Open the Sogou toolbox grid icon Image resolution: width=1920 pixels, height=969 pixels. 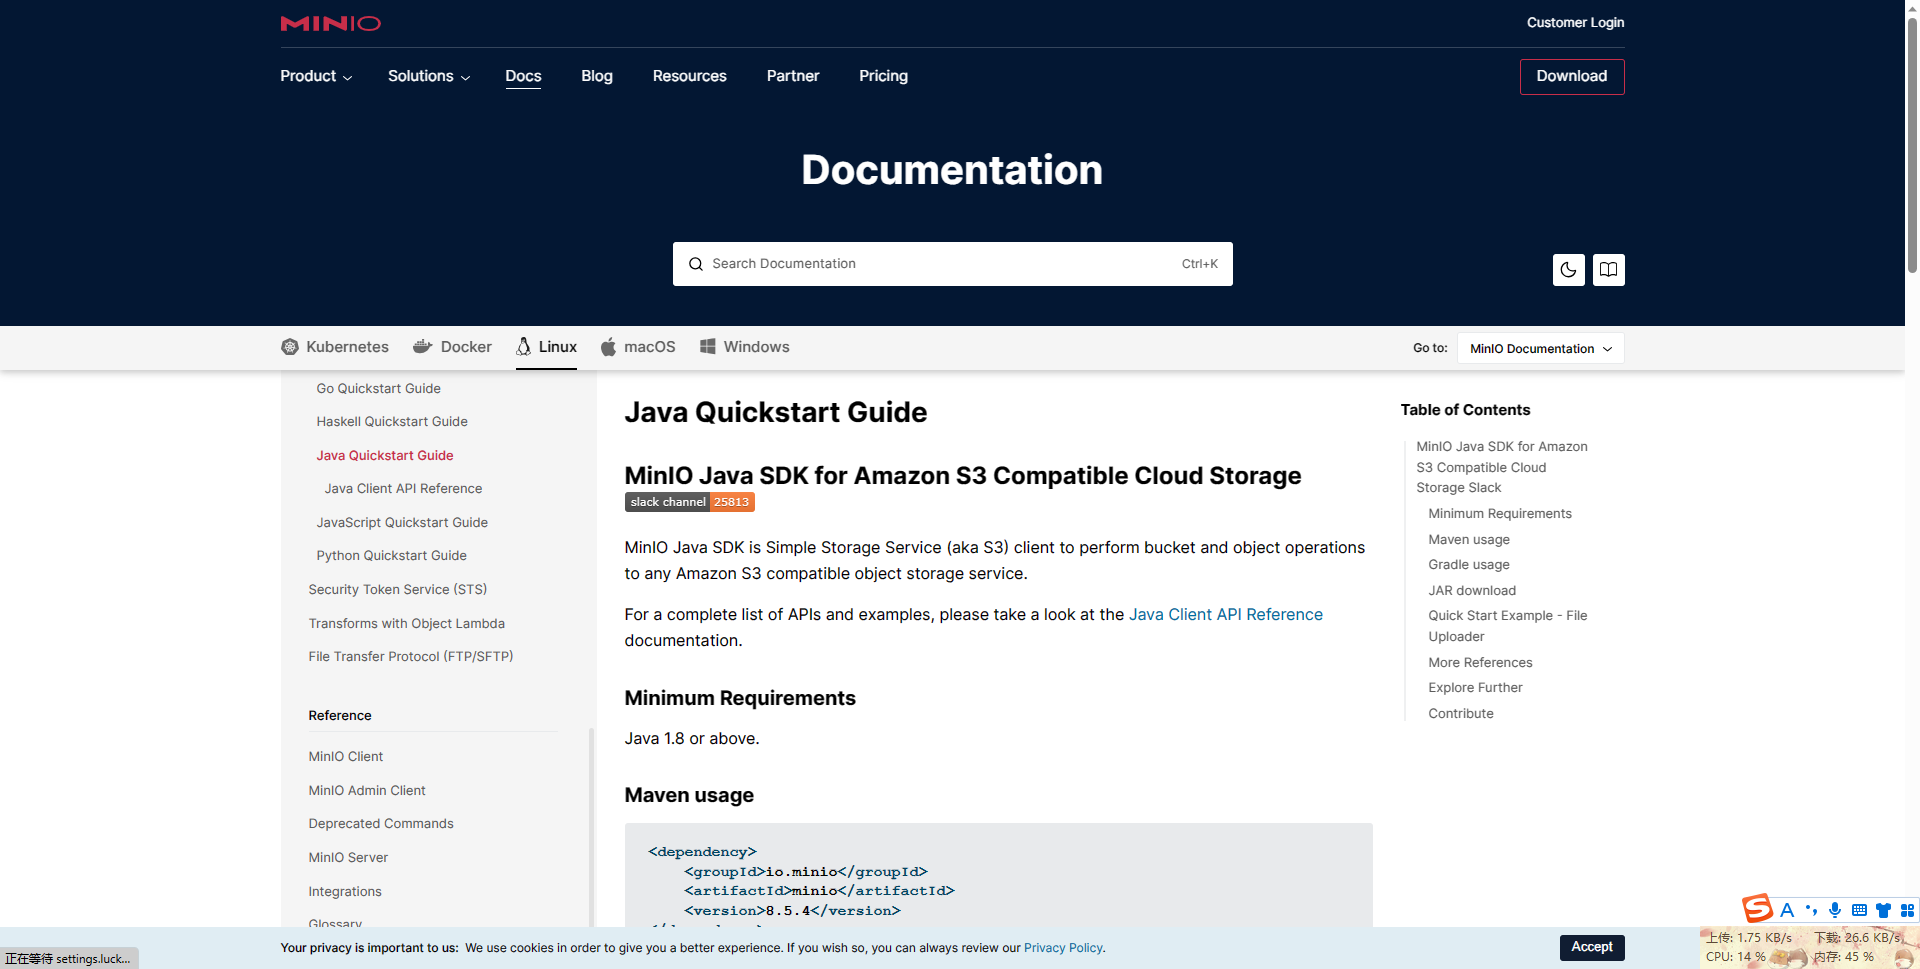[1907, 910]
